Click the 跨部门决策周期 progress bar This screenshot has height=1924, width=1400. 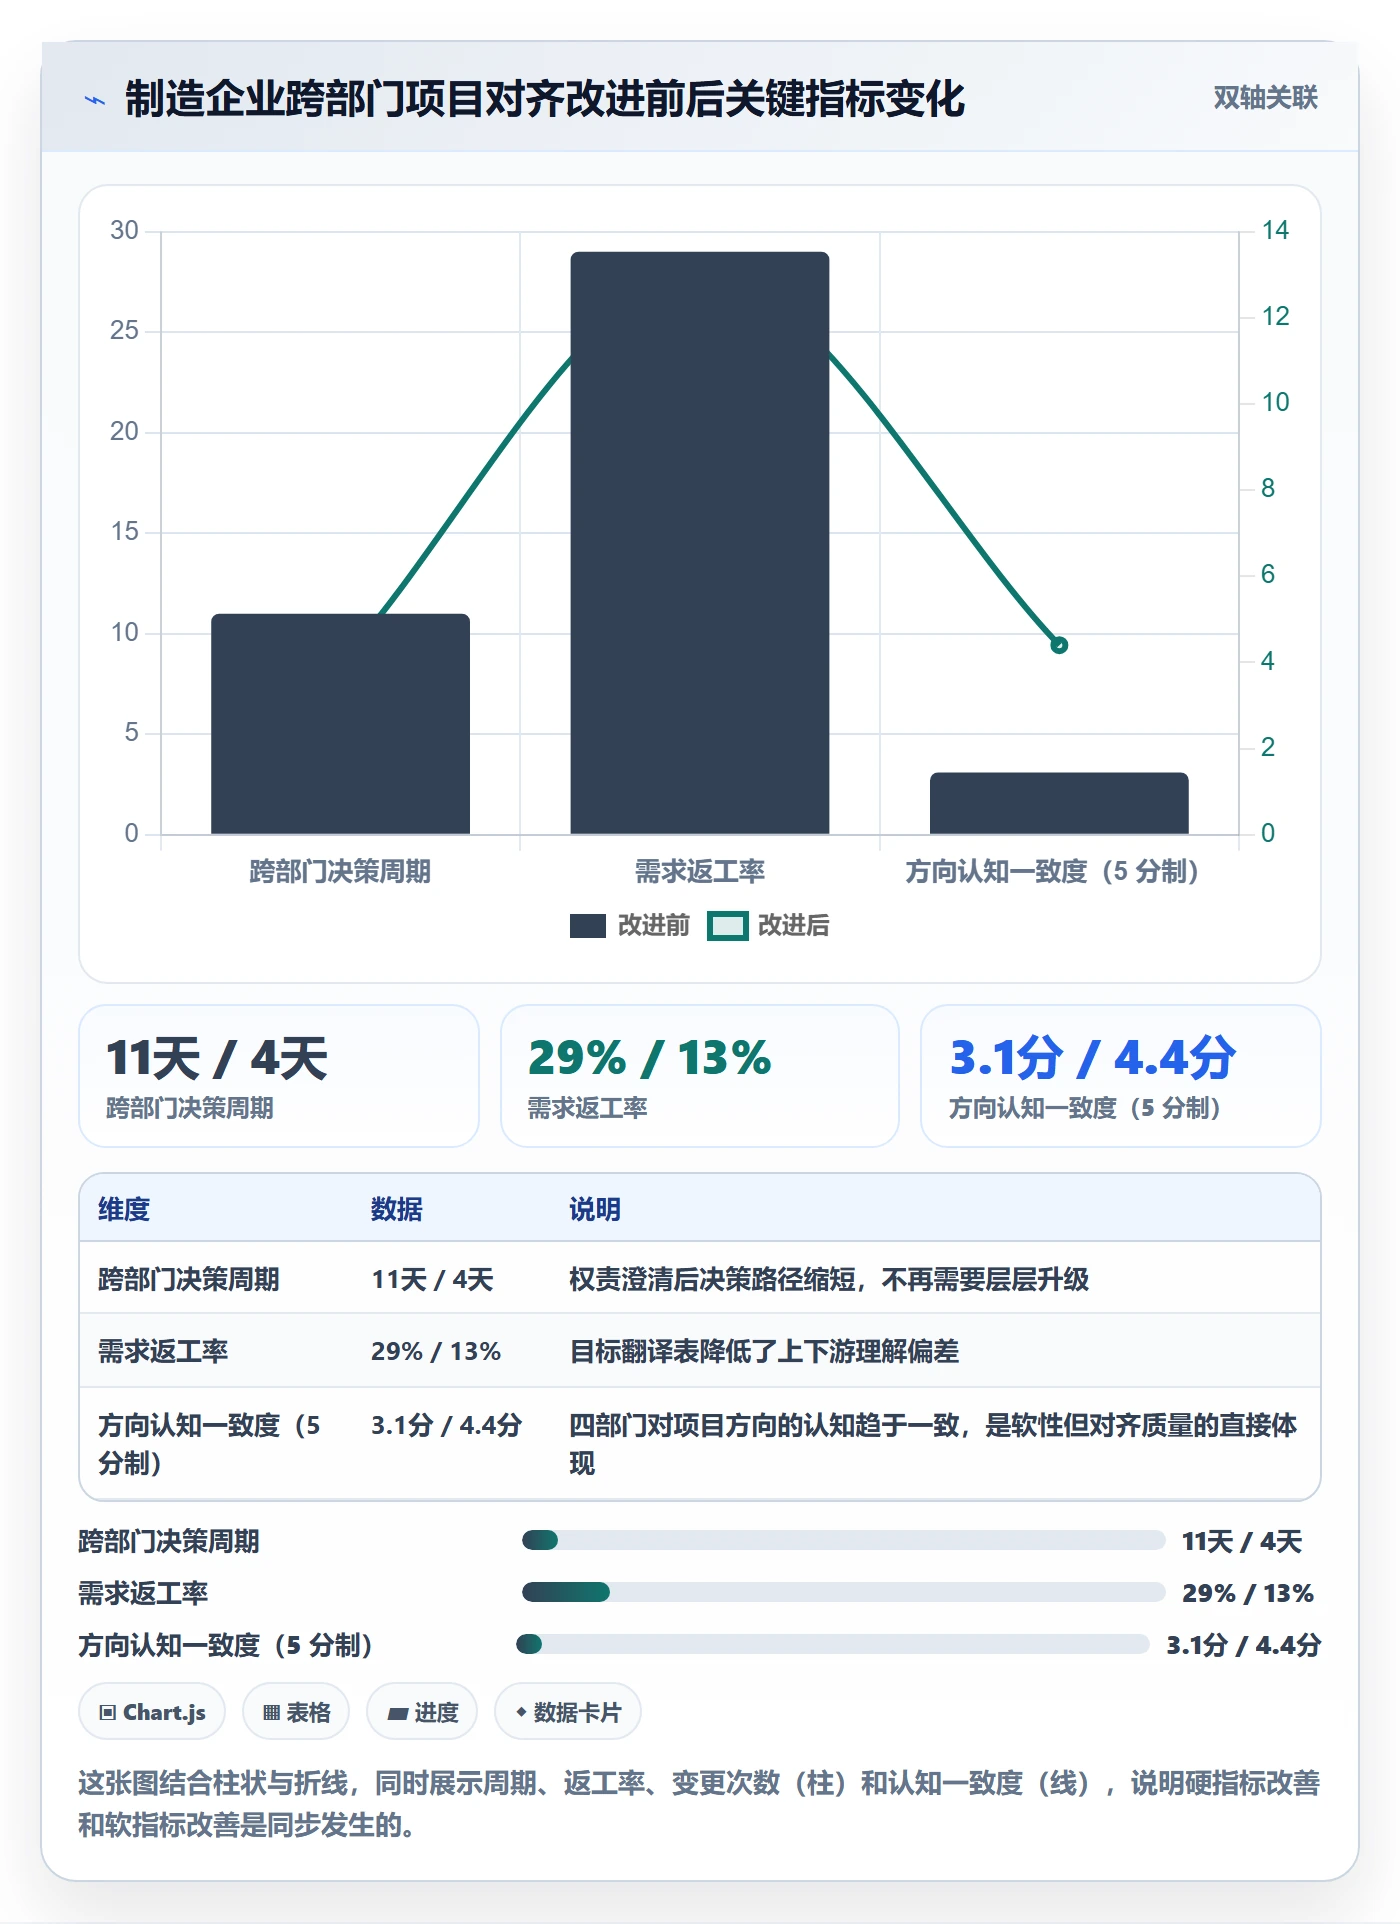[x=844, y=1540]
